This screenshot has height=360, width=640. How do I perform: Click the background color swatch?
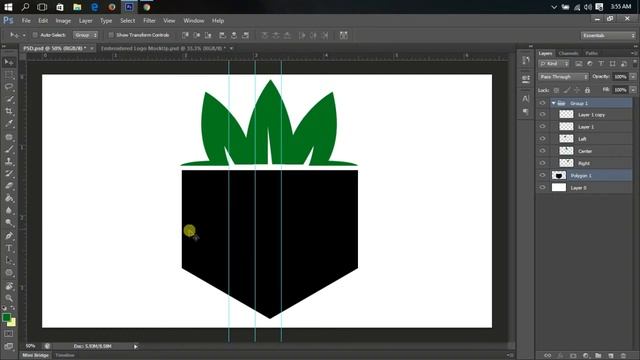[12, 322]
